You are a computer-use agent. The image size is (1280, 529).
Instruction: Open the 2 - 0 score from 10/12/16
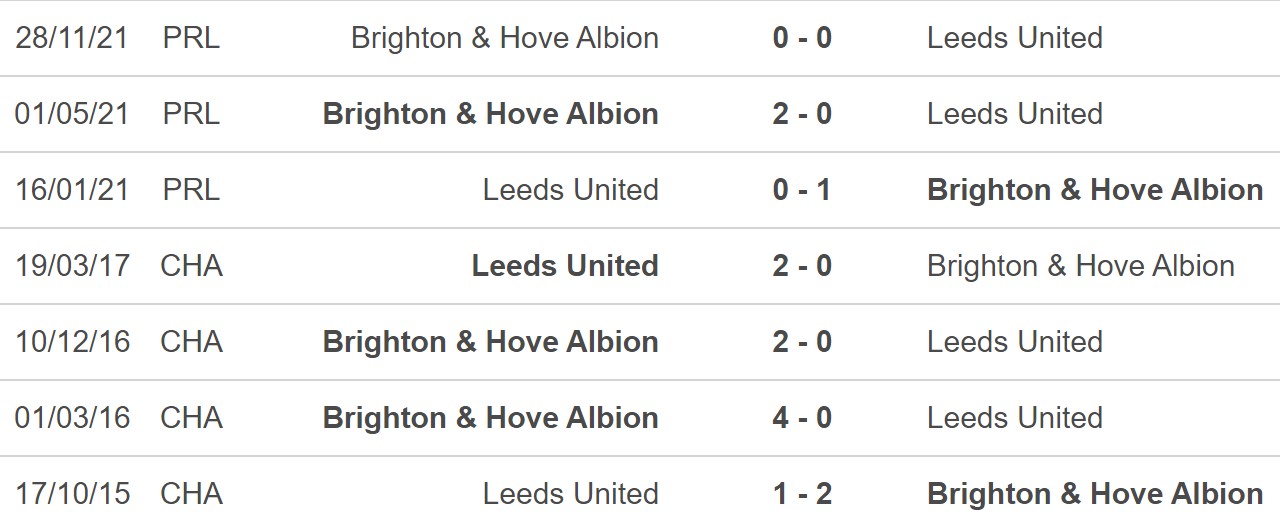pyautogui.click(x=802, y=342)
